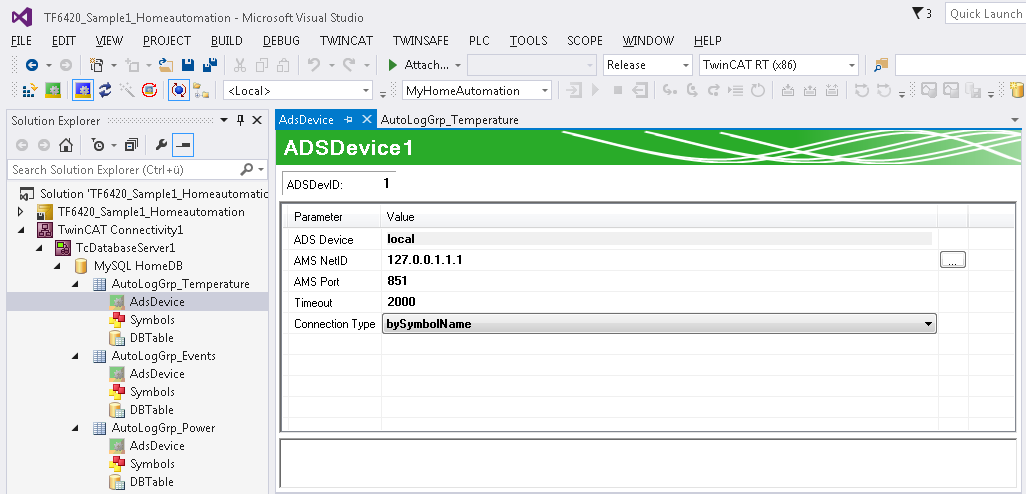Open the active documents list dropdown arrow
Viewport: 1026px width, 494px height.
[1016, 120]
